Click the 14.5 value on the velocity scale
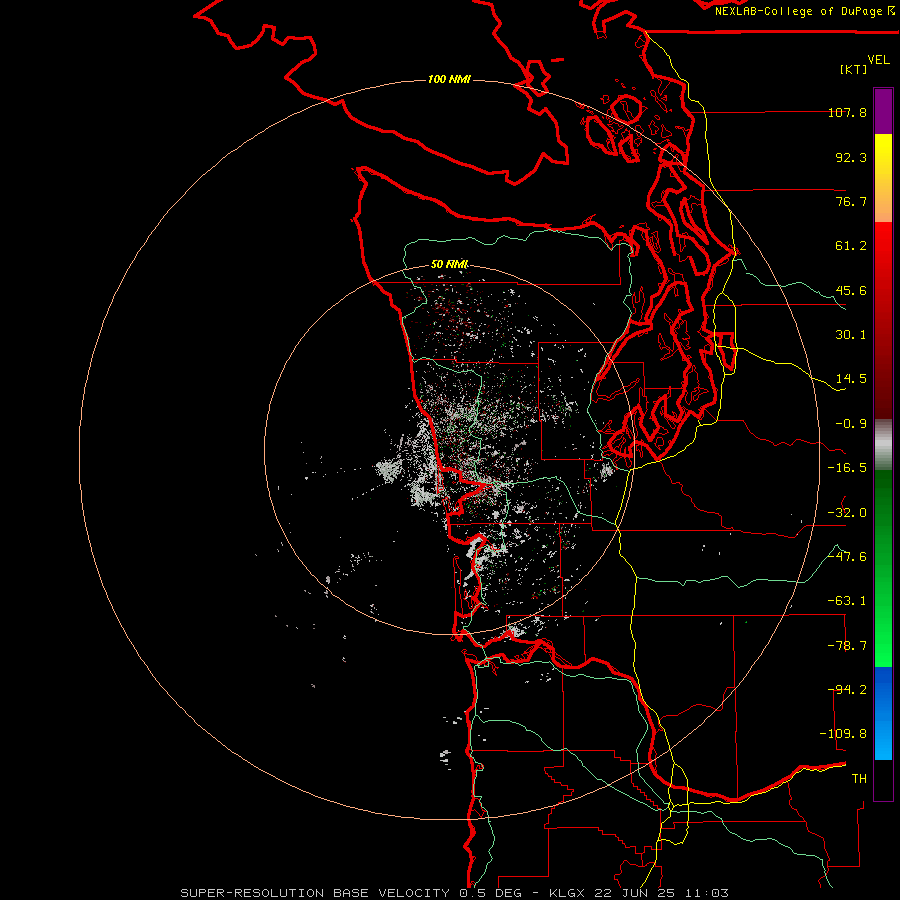Image resolution: width=900 pixels, height=900 pixels. (x=851, y=379)
